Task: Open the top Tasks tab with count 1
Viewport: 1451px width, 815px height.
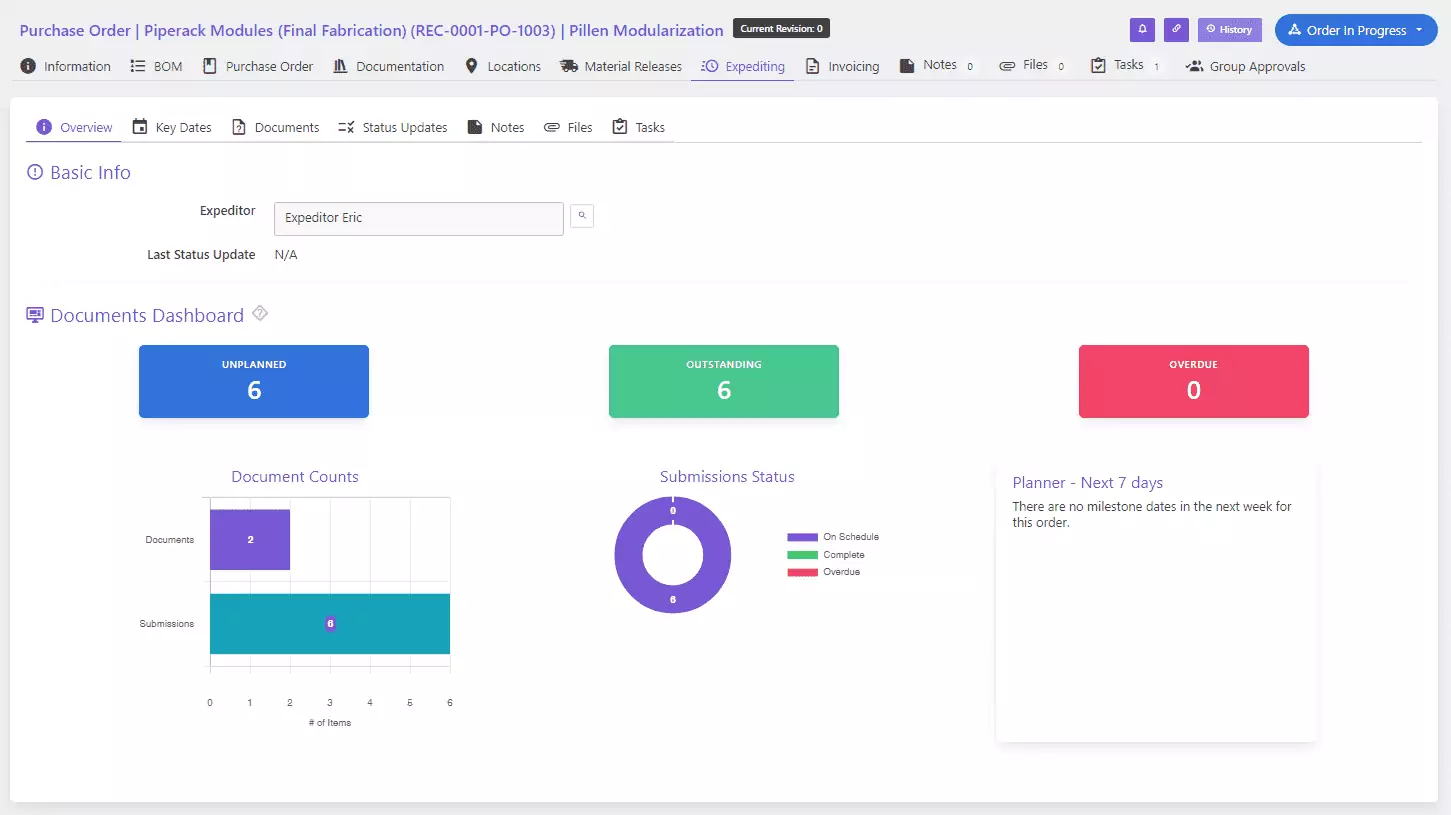Action: point(1126,65)
